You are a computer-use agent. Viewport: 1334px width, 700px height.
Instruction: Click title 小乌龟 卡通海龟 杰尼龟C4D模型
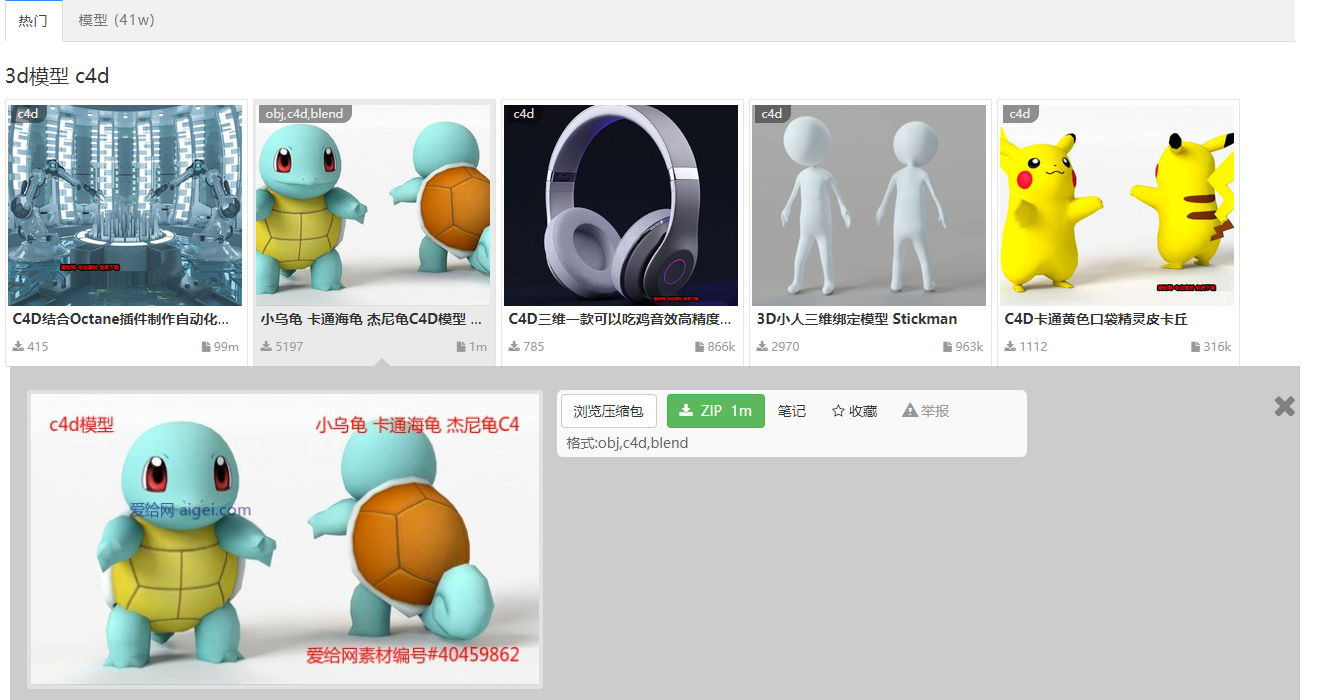[x=371, y=319]
